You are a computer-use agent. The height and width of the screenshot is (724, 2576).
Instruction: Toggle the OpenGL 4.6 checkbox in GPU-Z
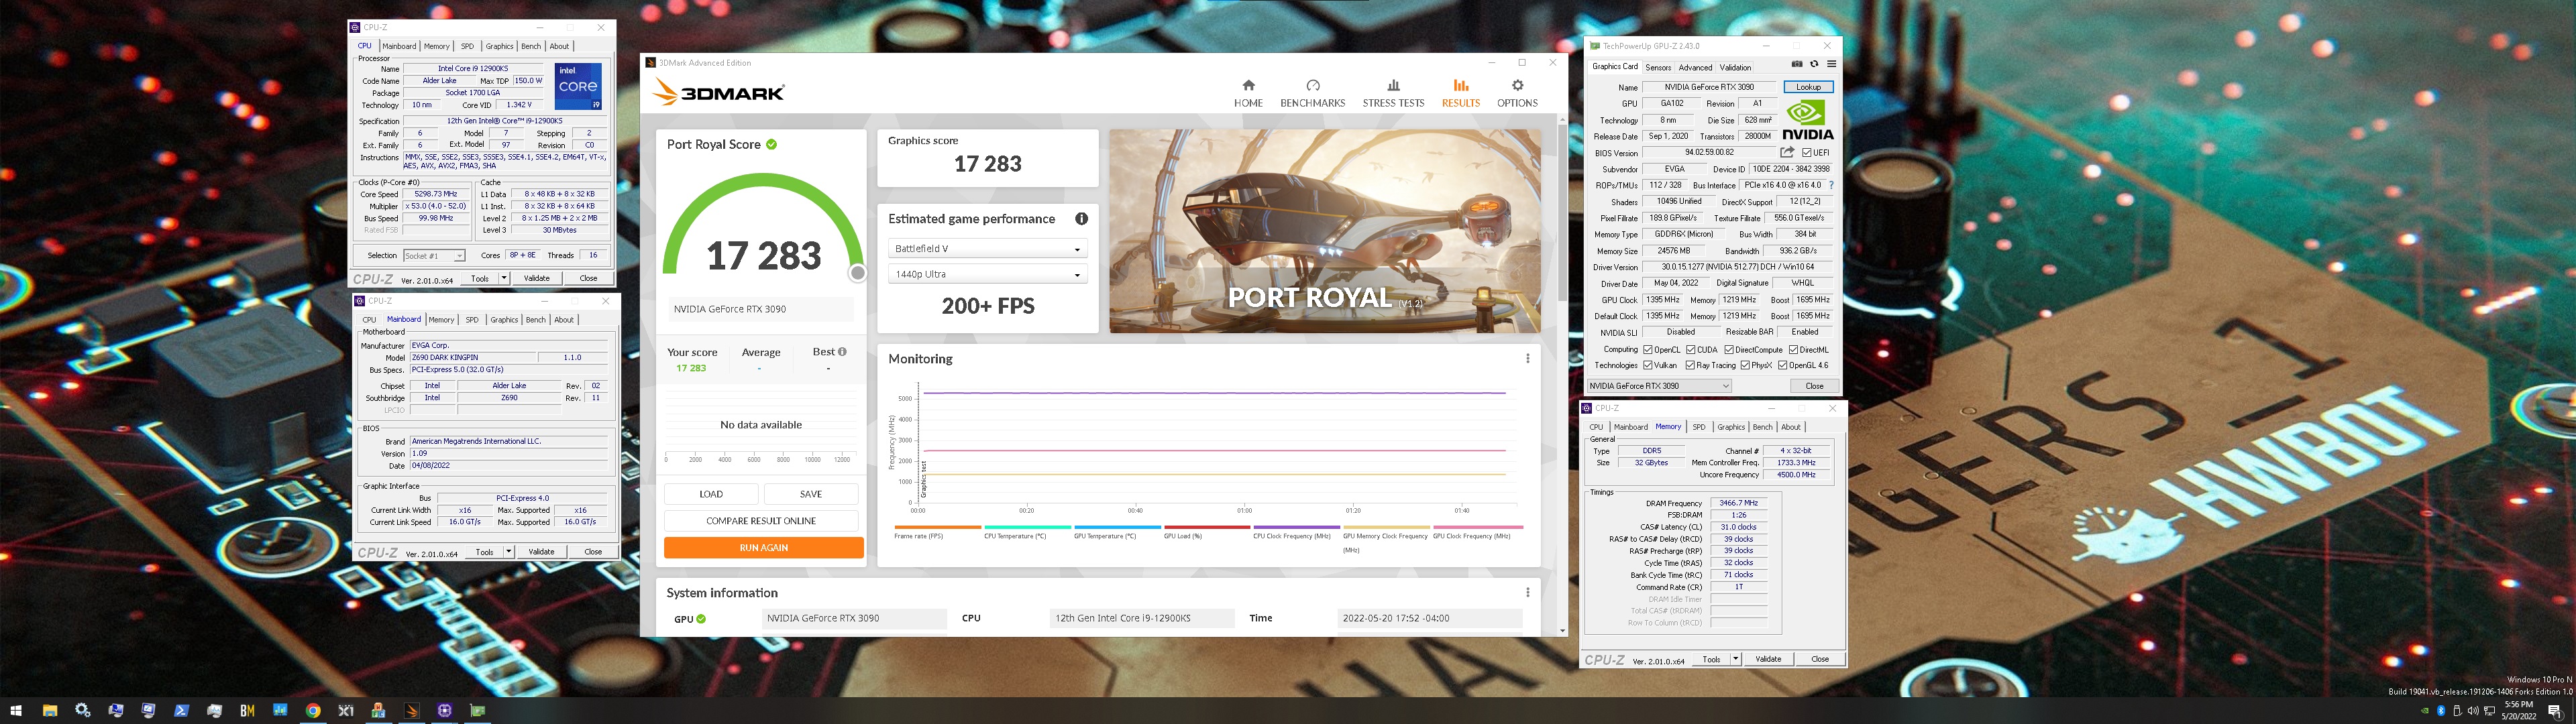click(x=1783, y=365)
